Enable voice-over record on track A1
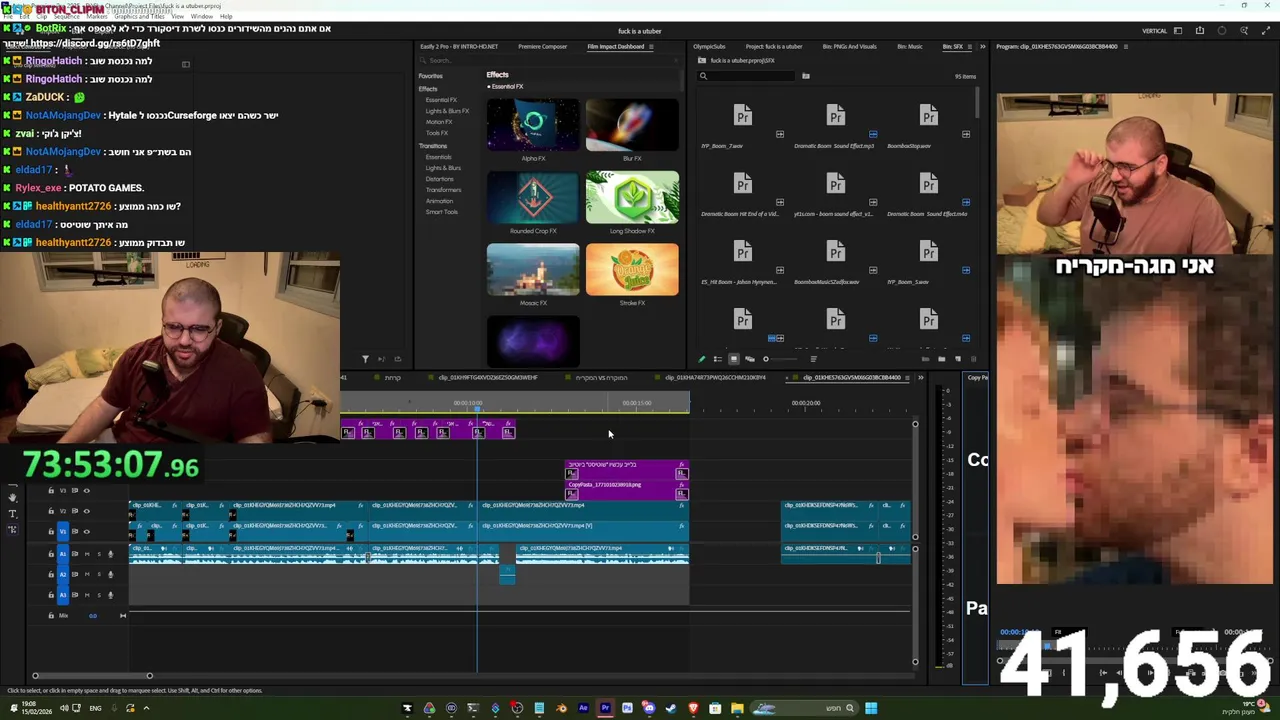The height and width of the screenshot is (720, 1280). tap(111, 554)
